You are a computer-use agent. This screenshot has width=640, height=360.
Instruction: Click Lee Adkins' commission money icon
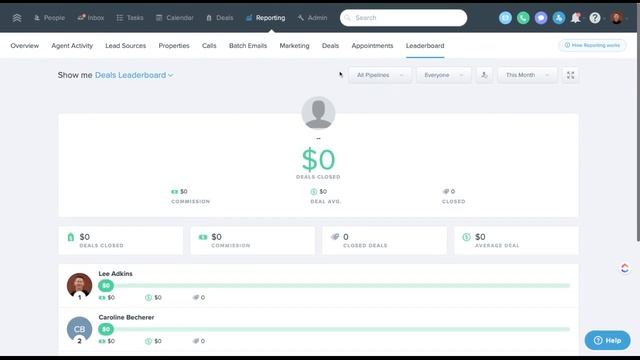click(102, 298)
